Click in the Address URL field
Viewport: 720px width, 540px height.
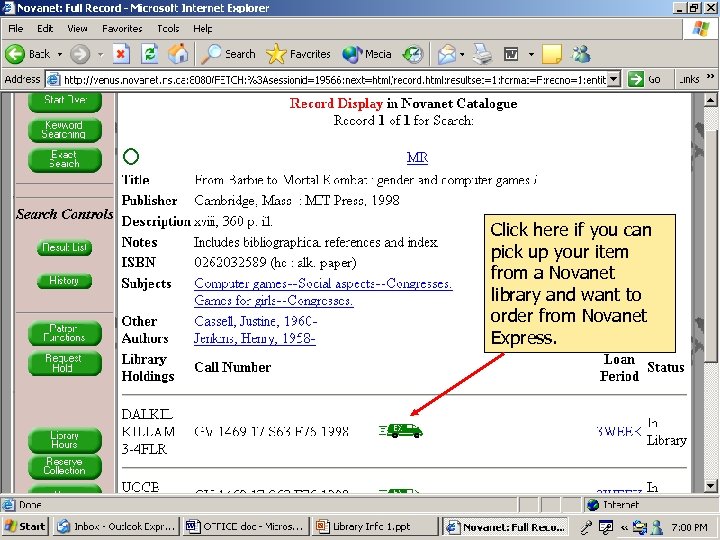[x=334, y=79]
